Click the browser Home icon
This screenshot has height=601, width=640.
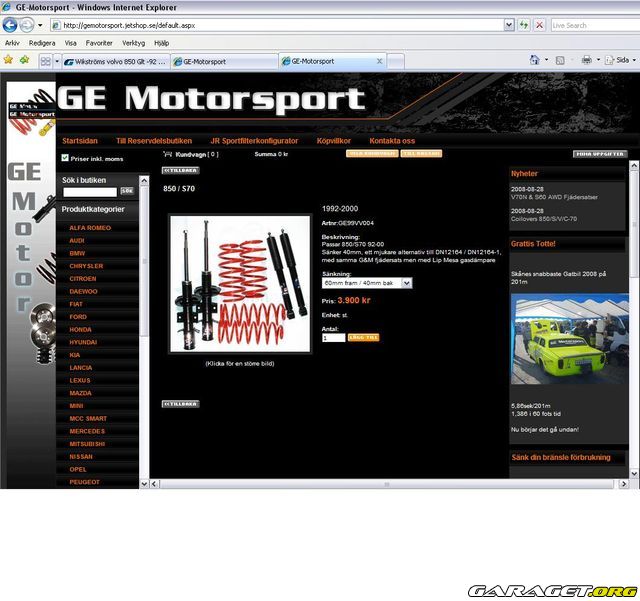click(x=535, y=61)
